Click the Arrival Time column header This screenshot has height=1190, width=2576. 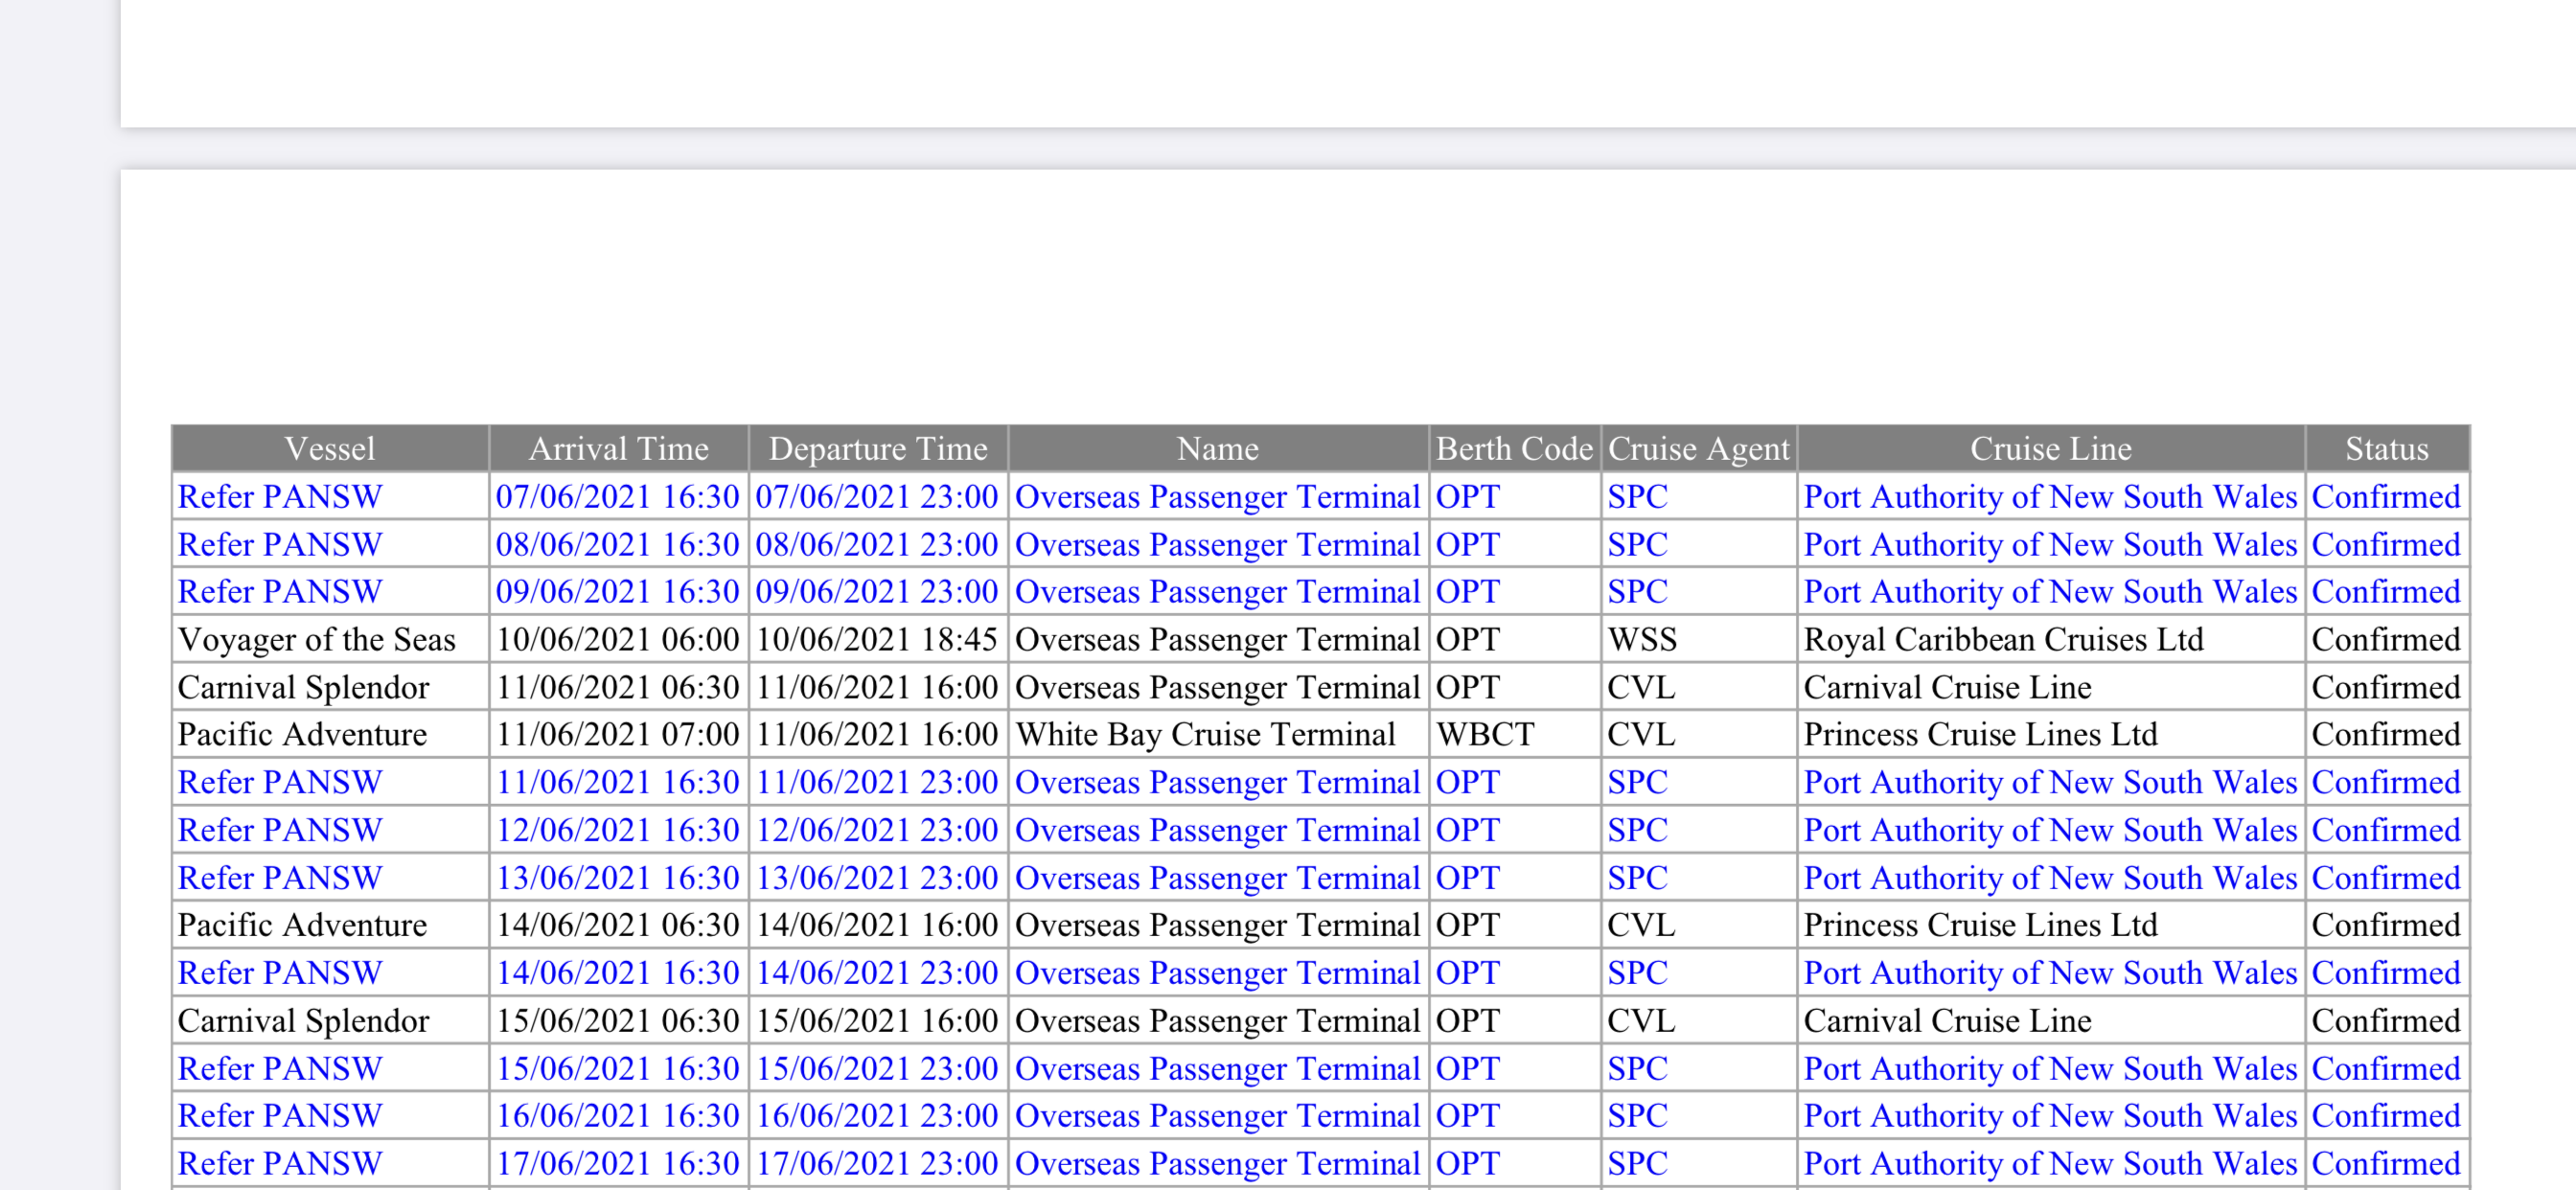tap(619, 449)
